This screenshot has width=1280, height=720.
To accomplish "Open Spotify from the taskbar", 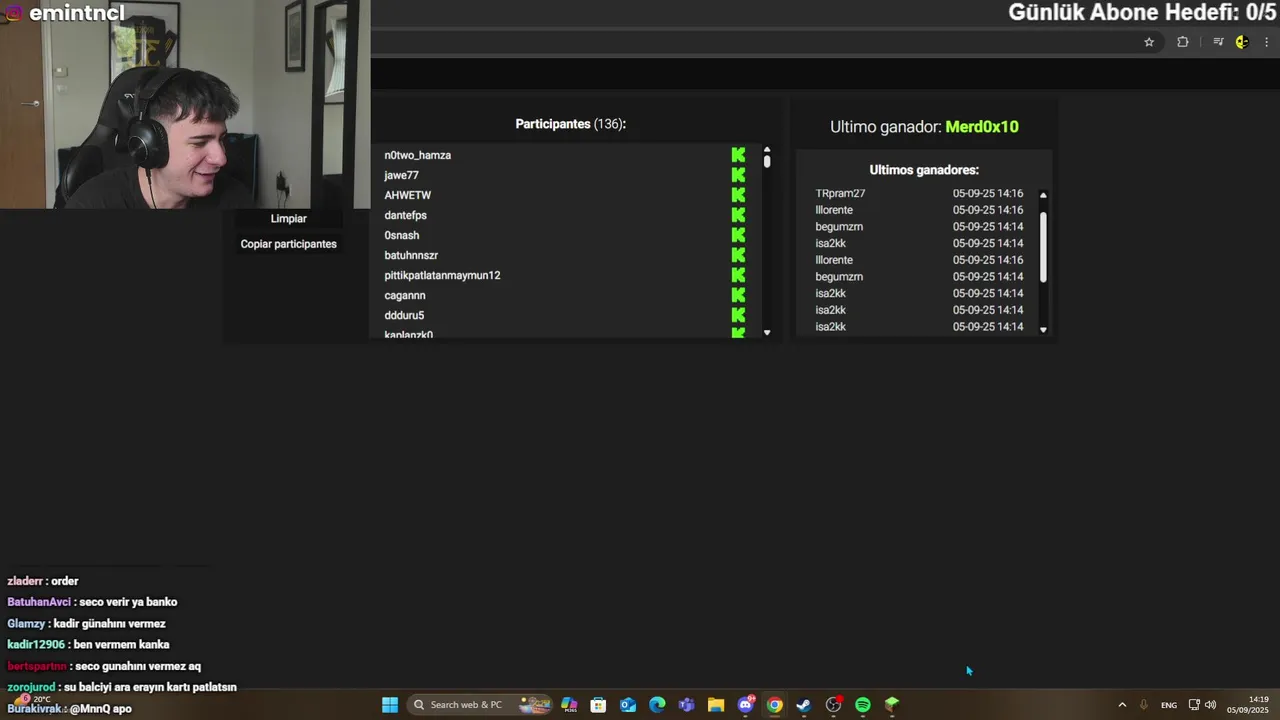I will click(863, 705).
